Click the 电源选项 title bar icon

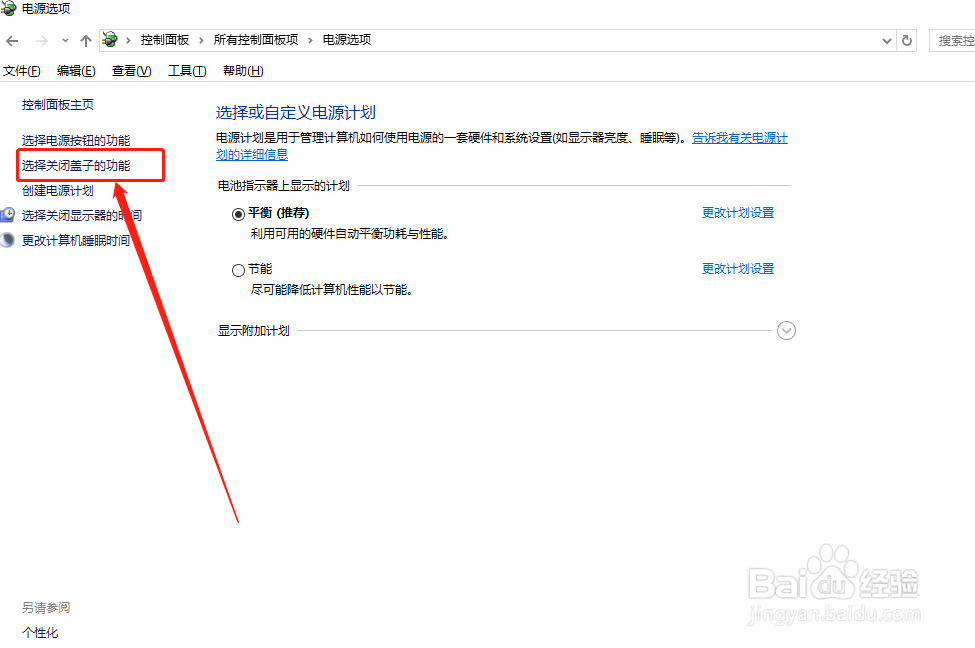click(10, 10)
